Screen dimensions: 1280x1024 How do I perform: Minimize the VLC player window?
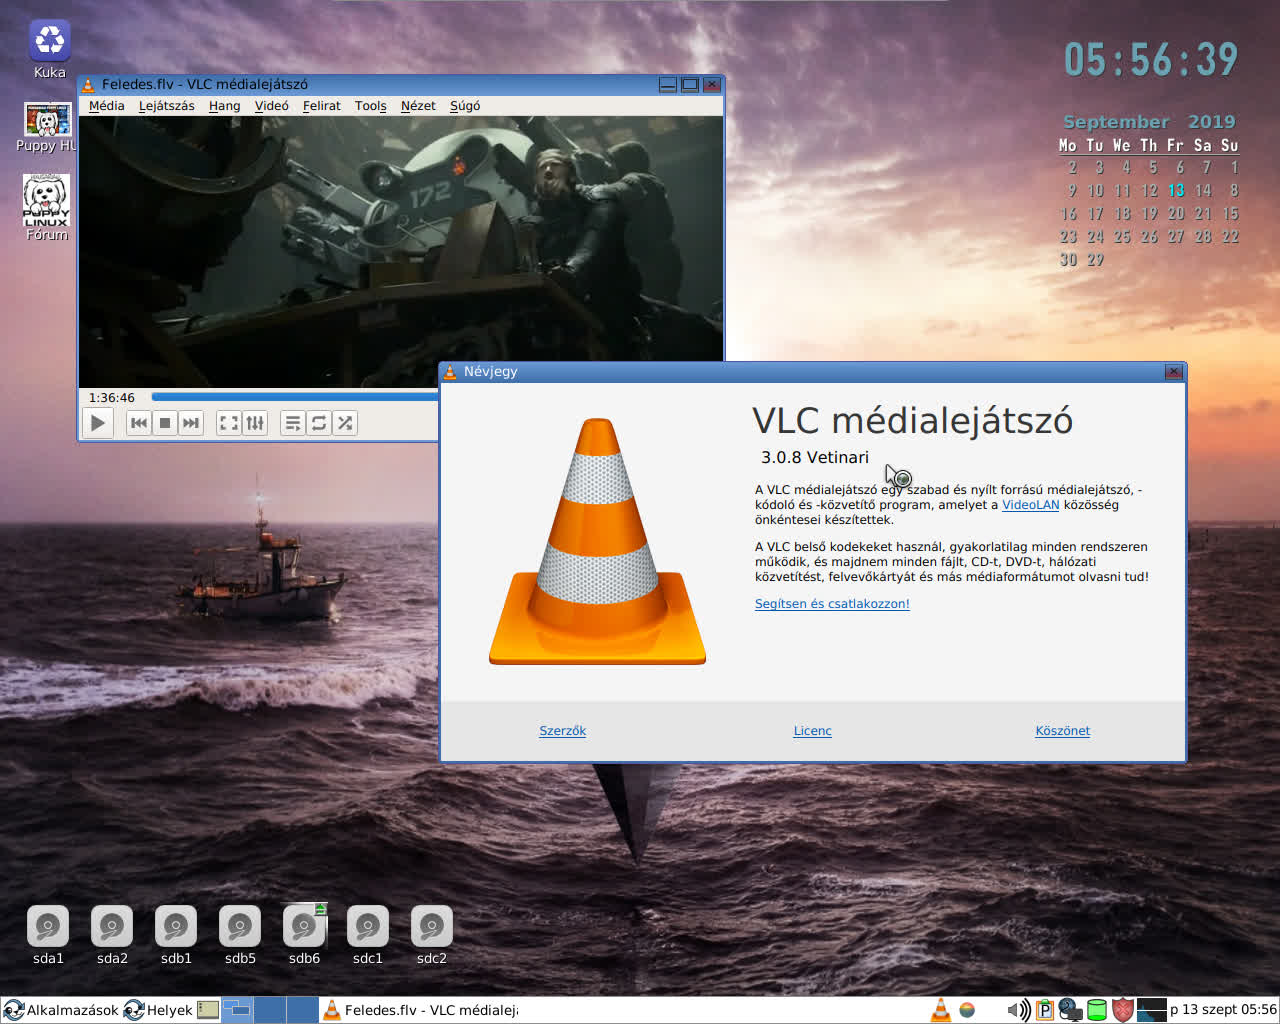click(x=668, y=85)
